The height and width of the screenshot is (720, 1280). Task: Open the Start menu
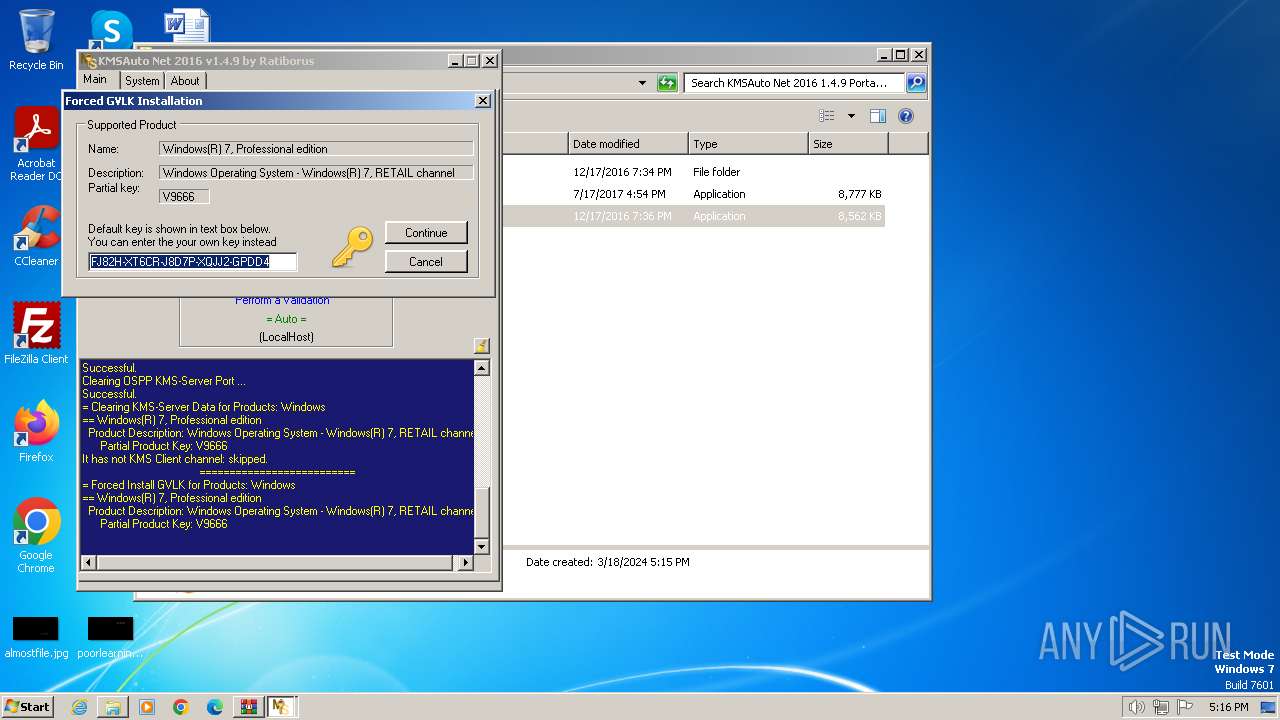pyautogui.click(x=28, y=706)
